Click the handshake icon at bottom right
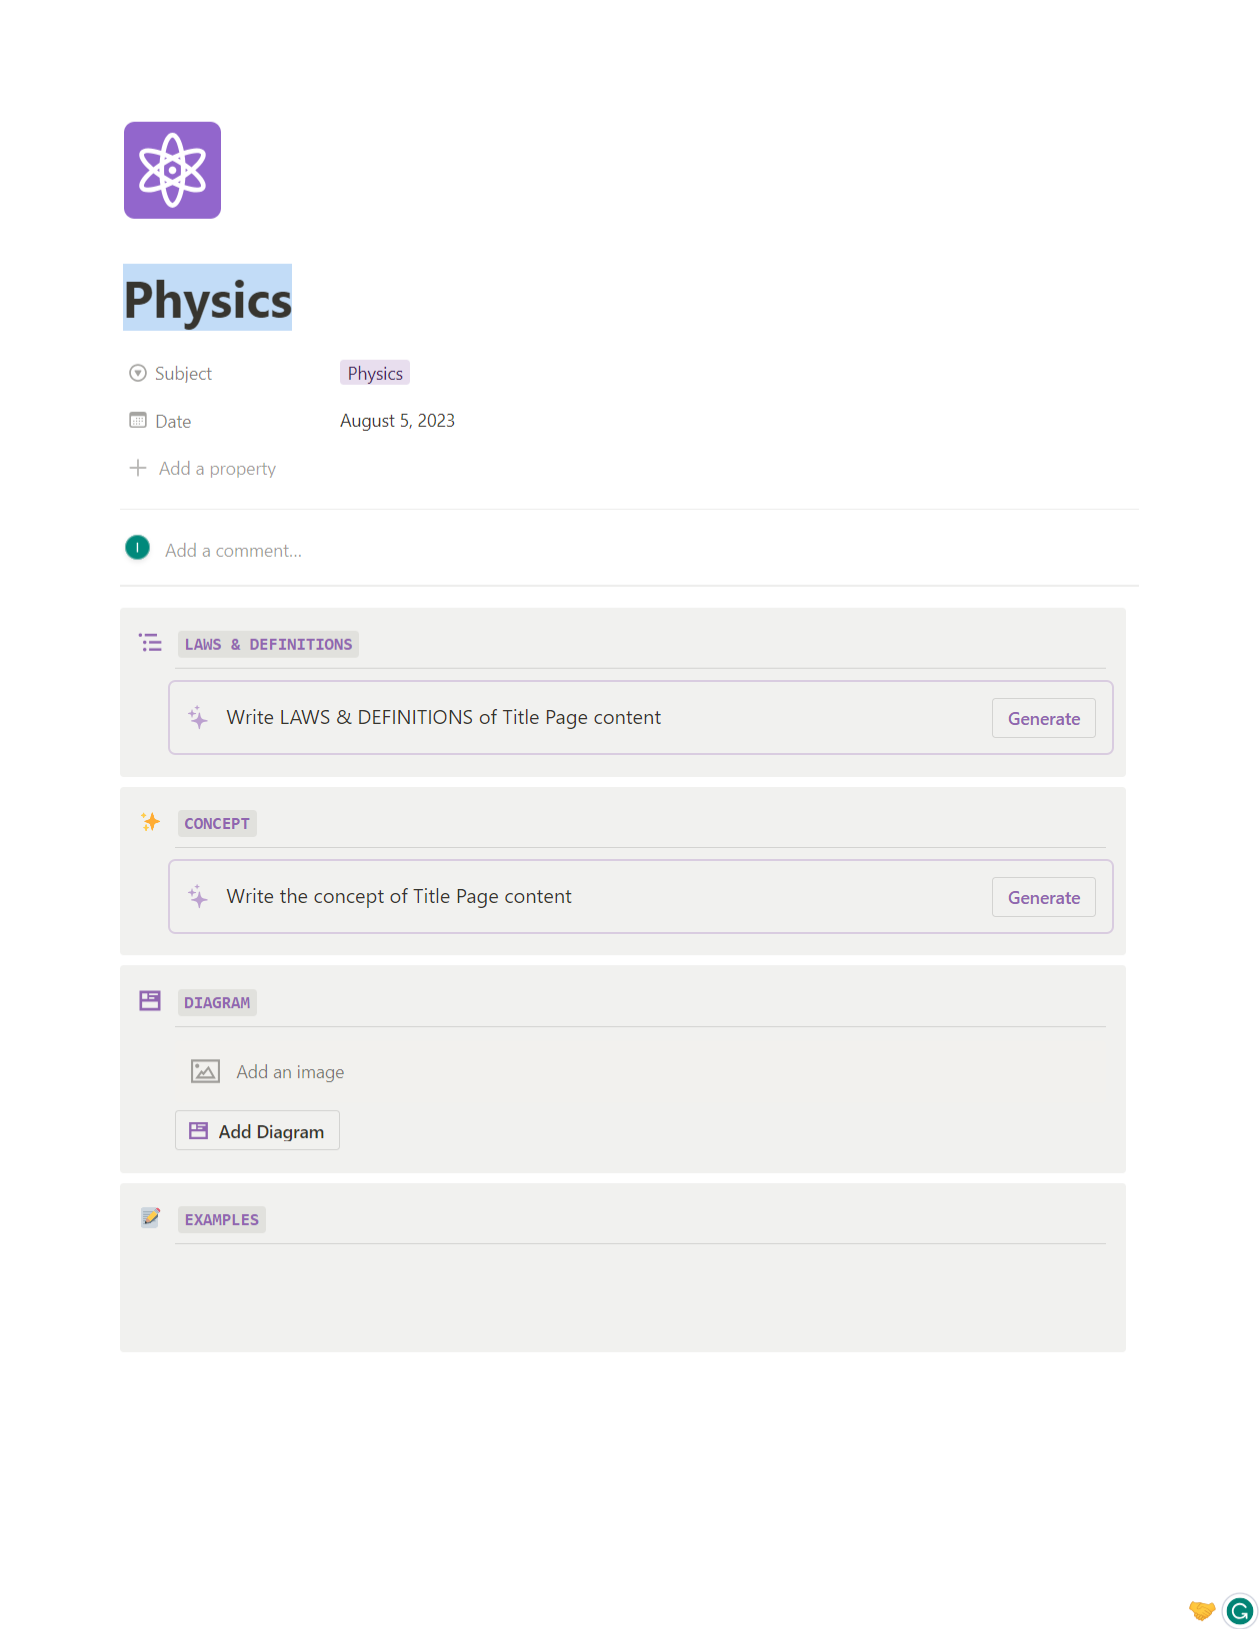The height and width of the screenshot is (1629, 1259). click(x=1201, y=1610)
